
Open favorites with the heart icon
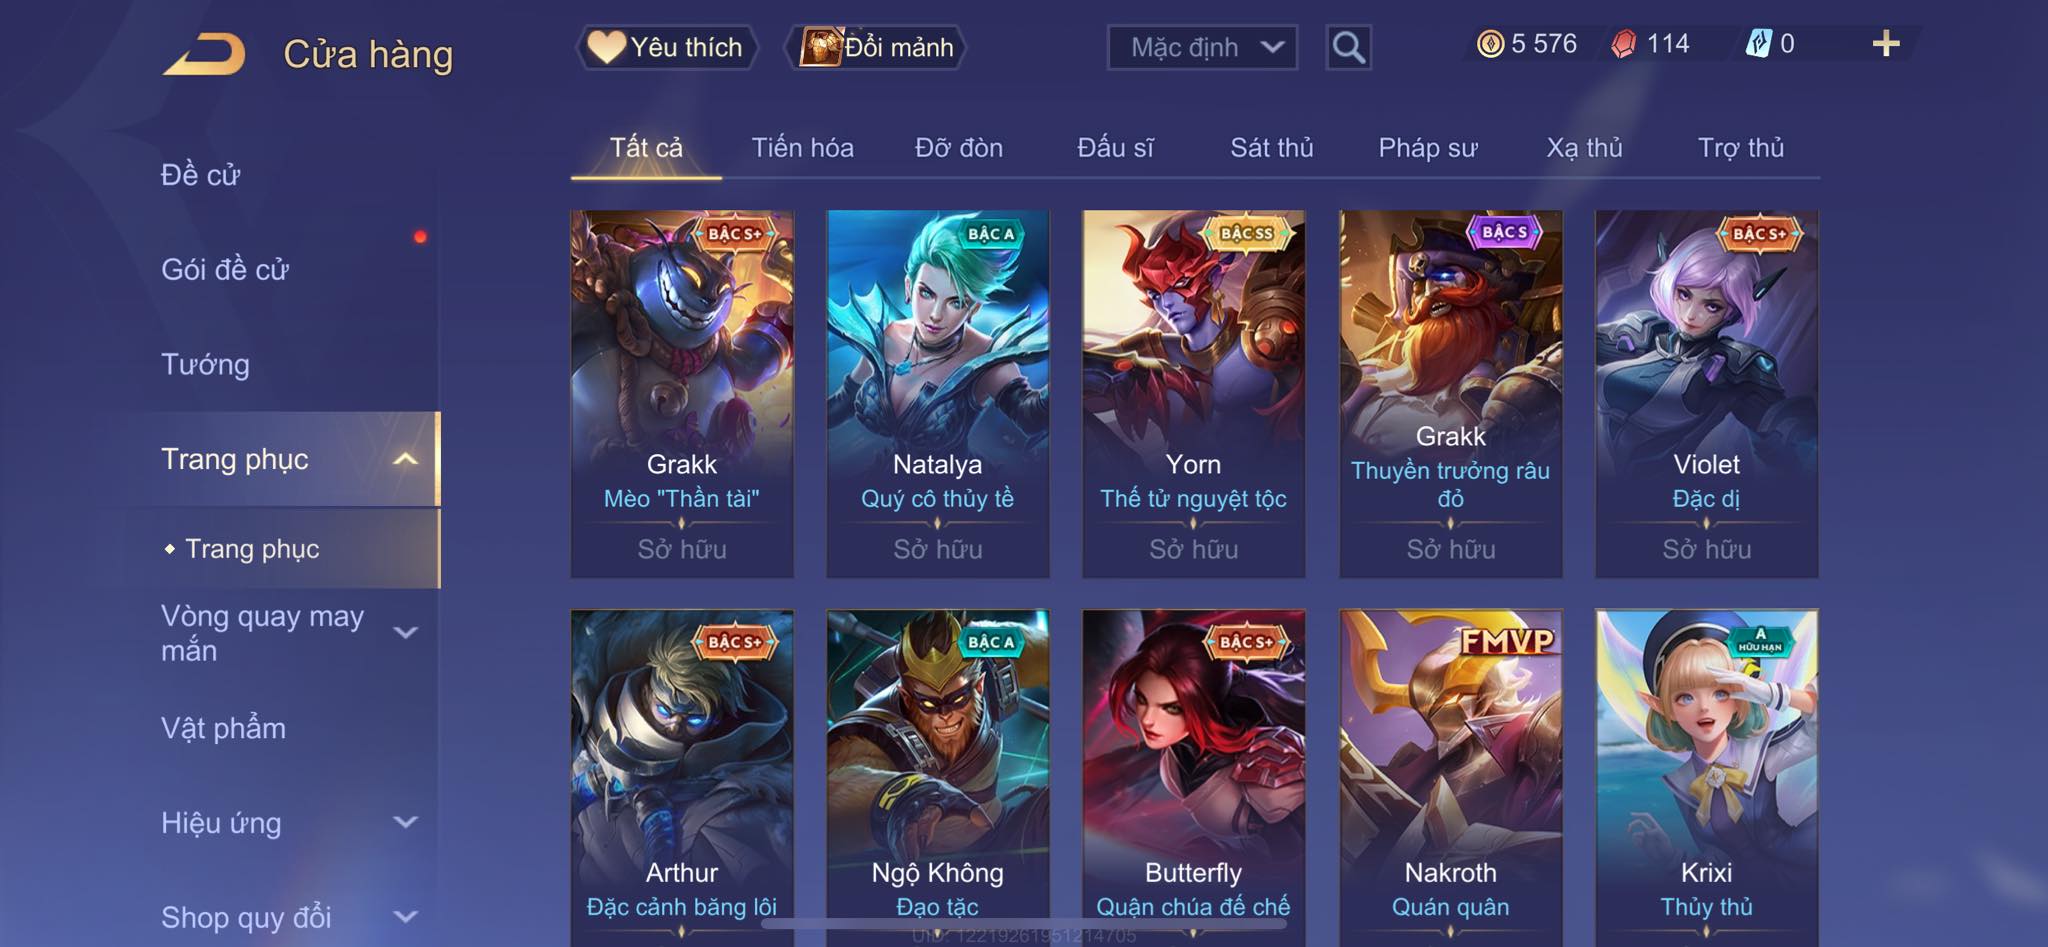click(x=606, y=46)
